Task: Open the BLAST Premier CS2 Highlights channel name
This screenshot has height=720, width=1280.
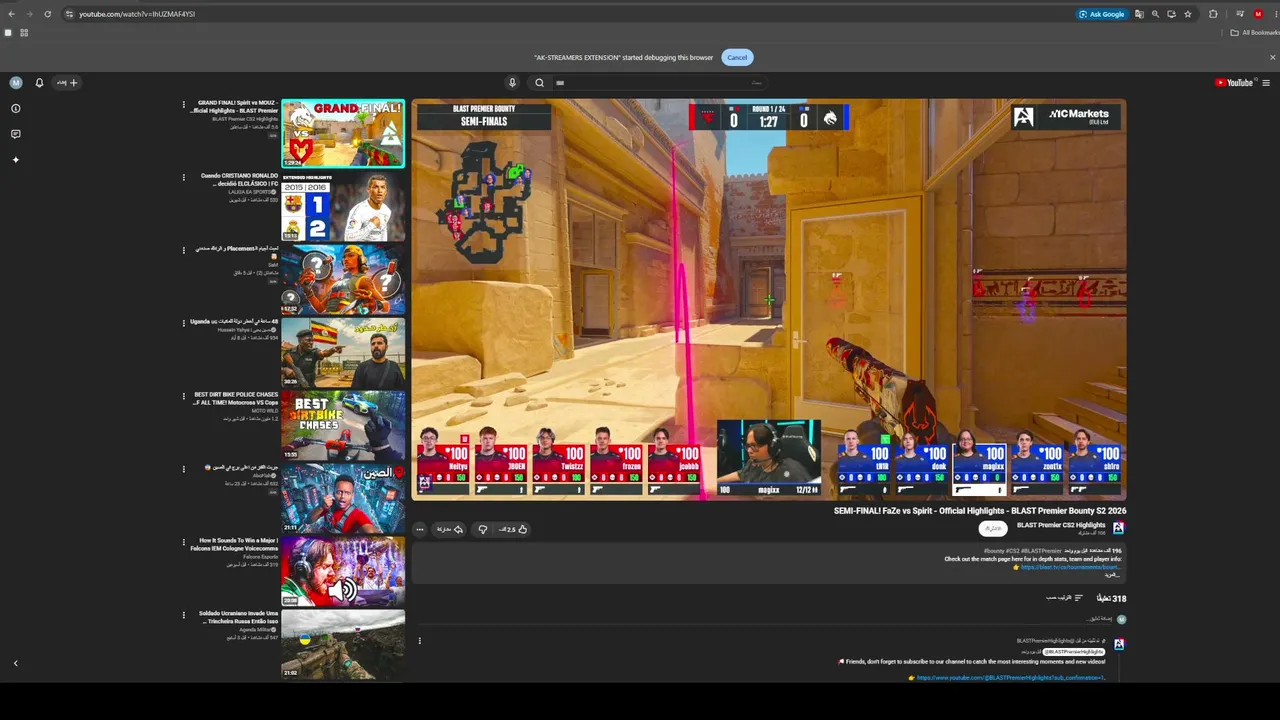Action: coord(1061,525)
